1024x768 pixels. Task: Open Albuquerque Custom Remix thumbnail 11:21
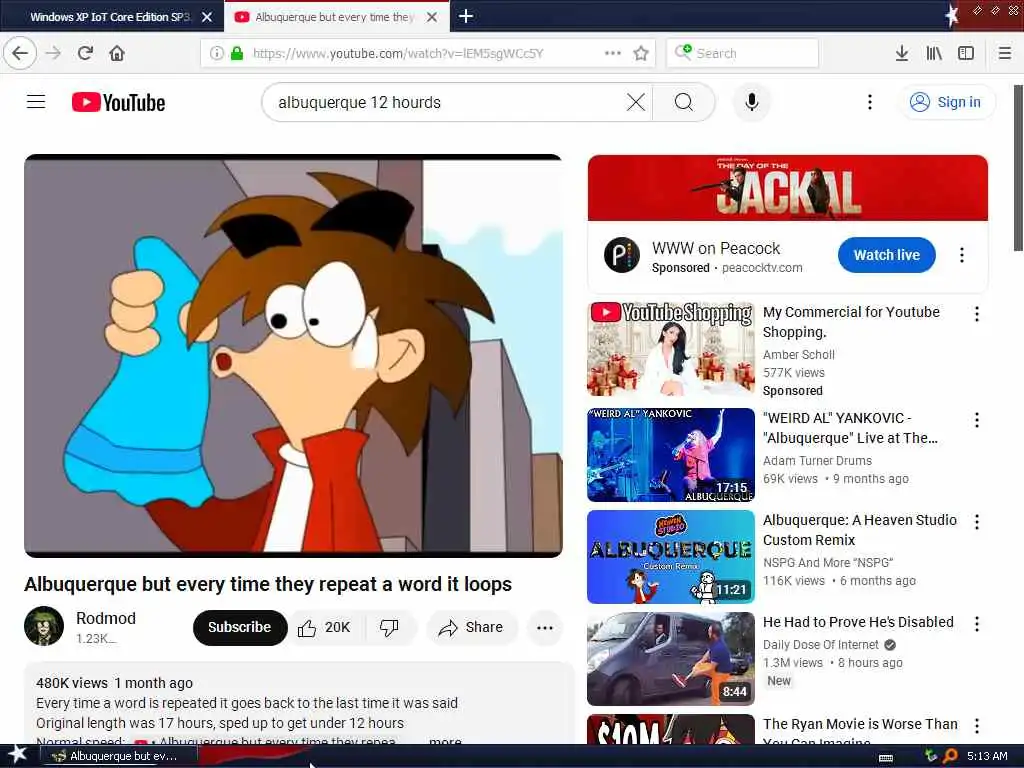pos(671,557)
